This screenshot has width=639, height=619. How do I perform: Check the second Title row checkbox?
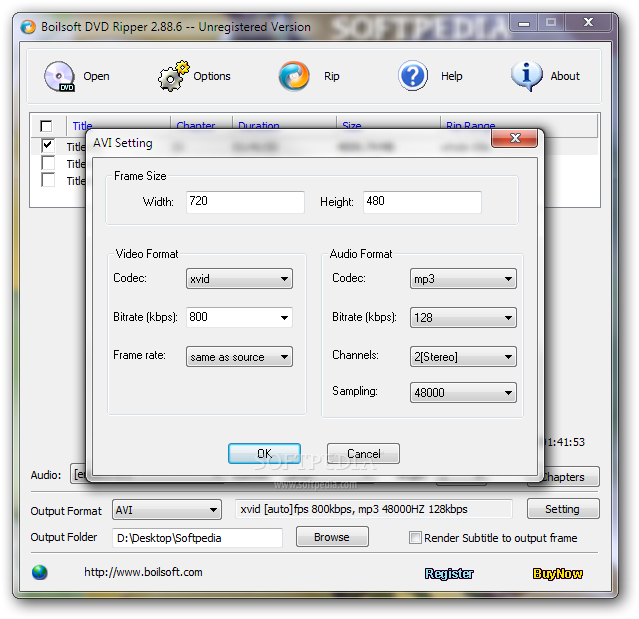(48, 163)
